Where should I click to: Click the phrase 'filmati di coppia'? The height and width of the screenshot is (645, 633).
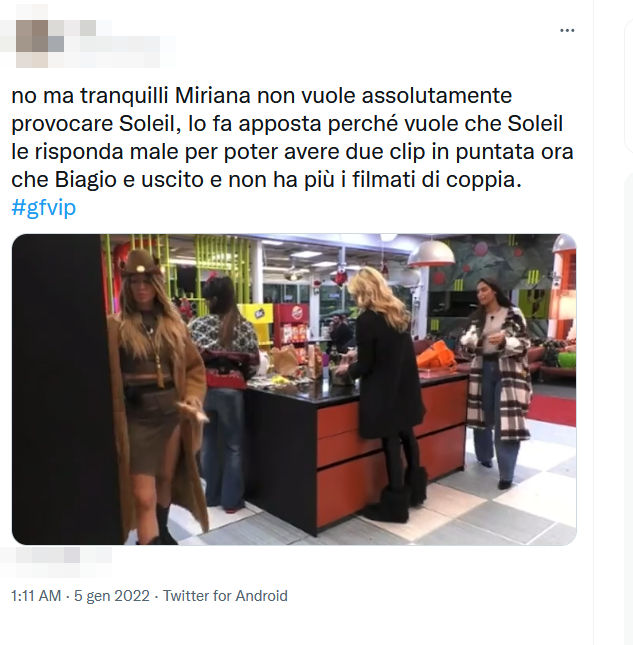[436, 179]
